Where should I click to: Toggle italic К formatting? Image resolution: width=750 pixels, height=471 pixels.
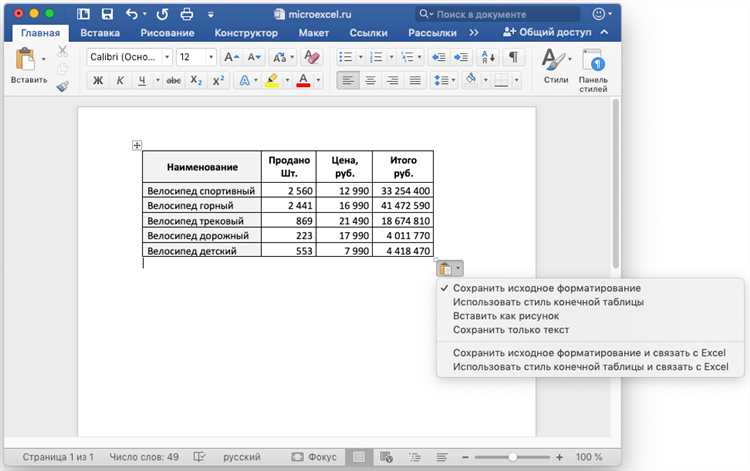pos(120,80)
